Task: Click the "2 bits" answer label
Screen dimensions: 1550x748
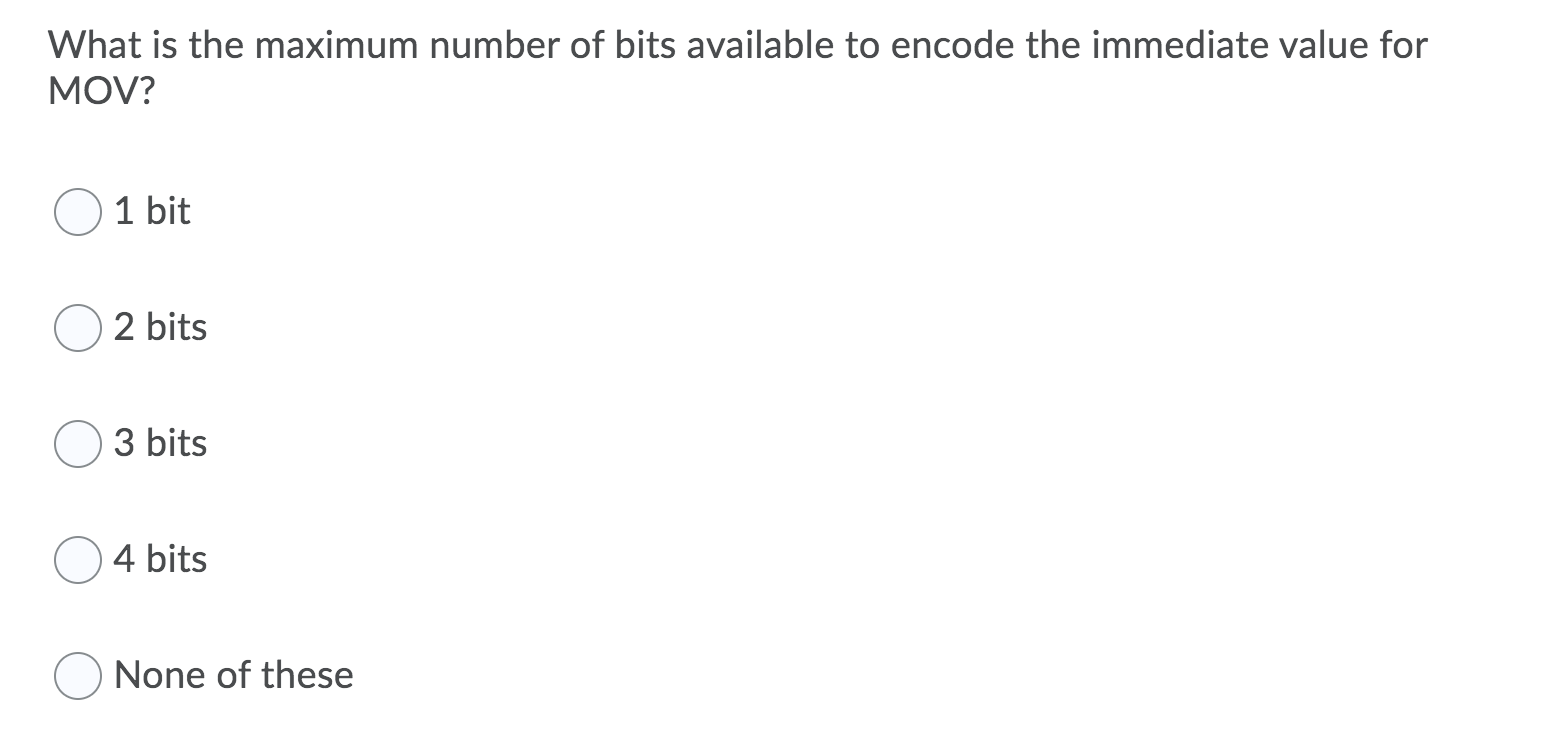Action: 161,327
